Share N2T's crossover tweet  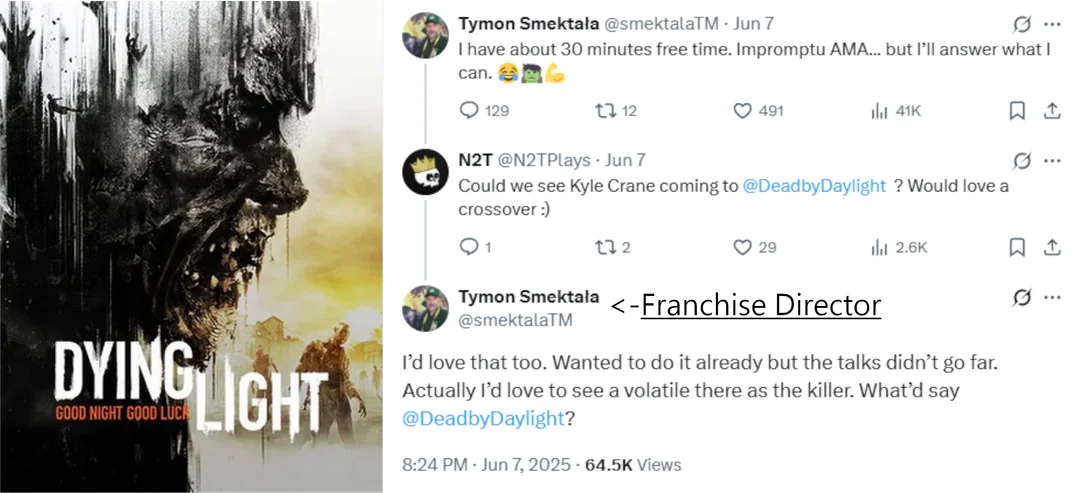coord(1052,247)
